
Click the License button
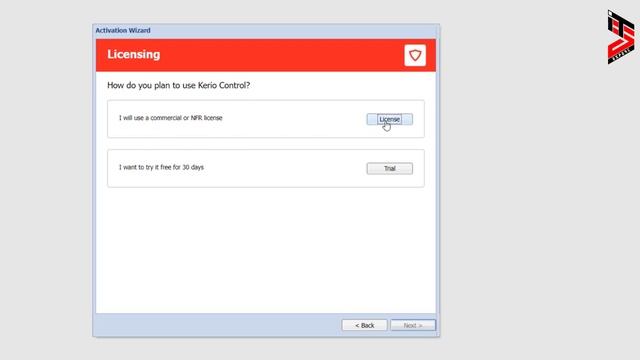[x=389, y=119]
